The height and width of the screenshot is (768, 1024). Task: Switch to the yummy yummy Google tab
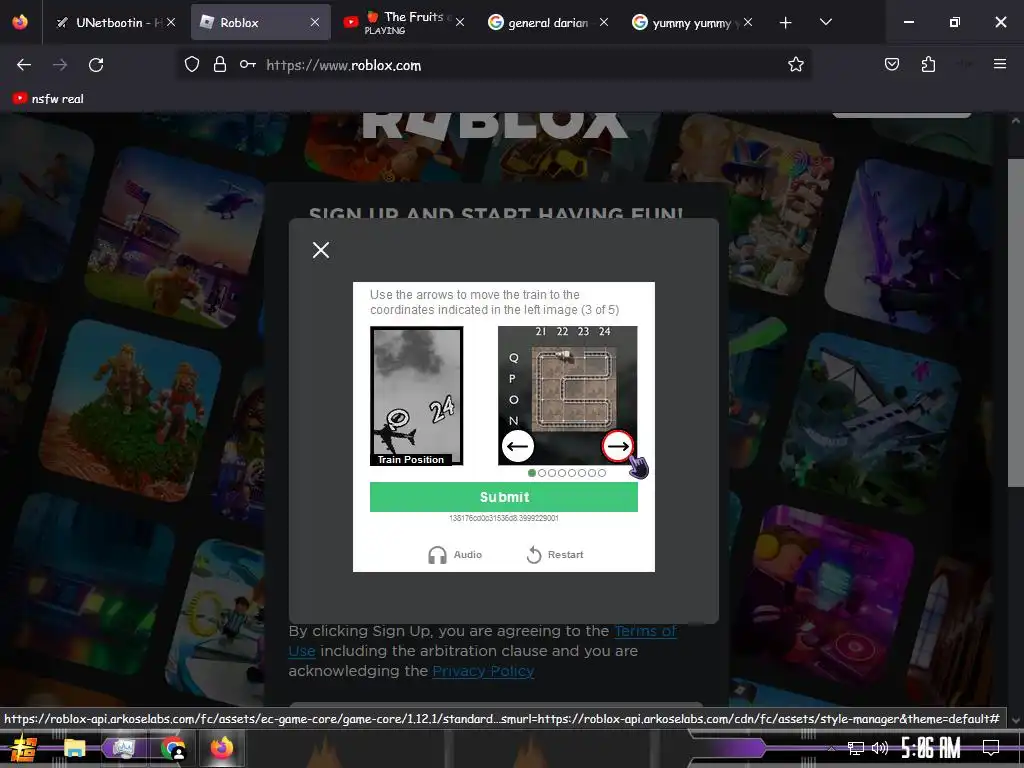691,23
